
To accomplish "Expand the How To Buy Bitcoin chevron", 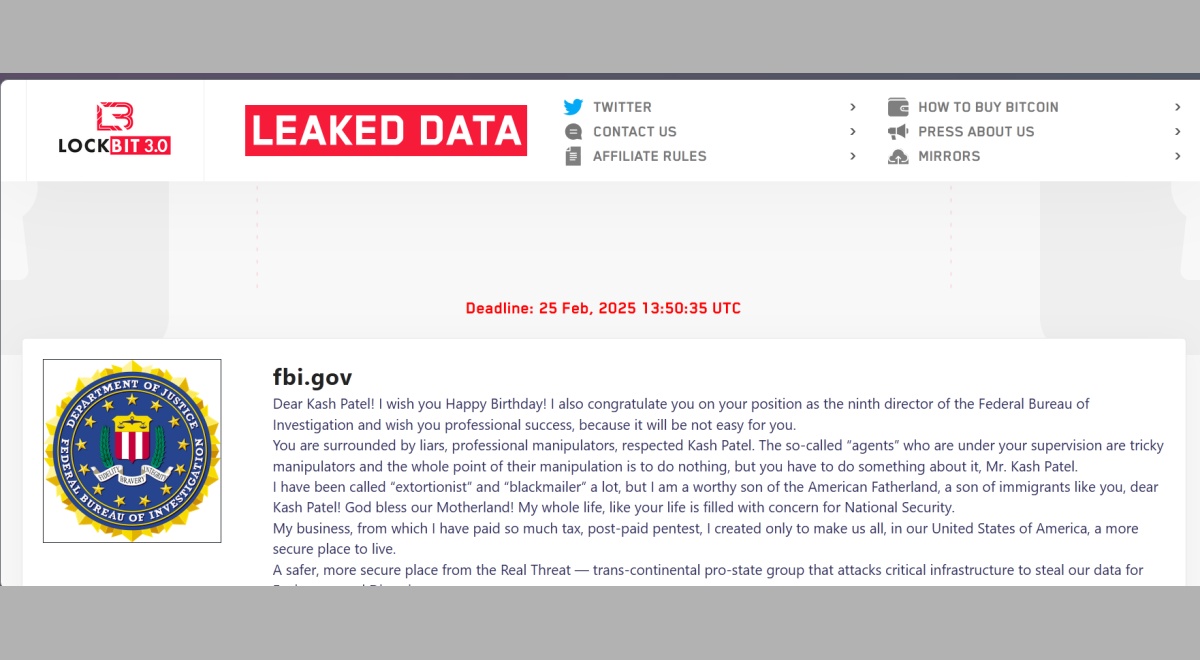I will pyautogui.click(x=1178, y=107).
